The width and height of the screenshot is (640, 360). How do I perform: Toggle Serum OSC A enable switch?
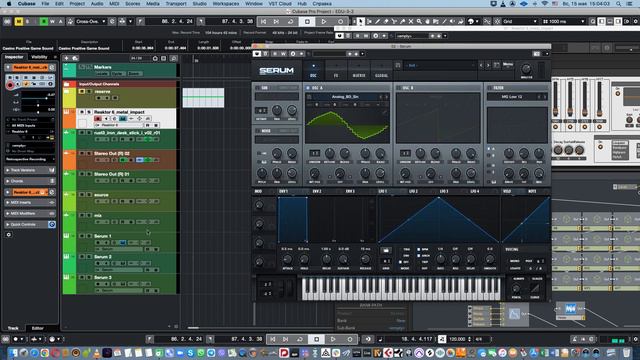click(x=308, y=88)
